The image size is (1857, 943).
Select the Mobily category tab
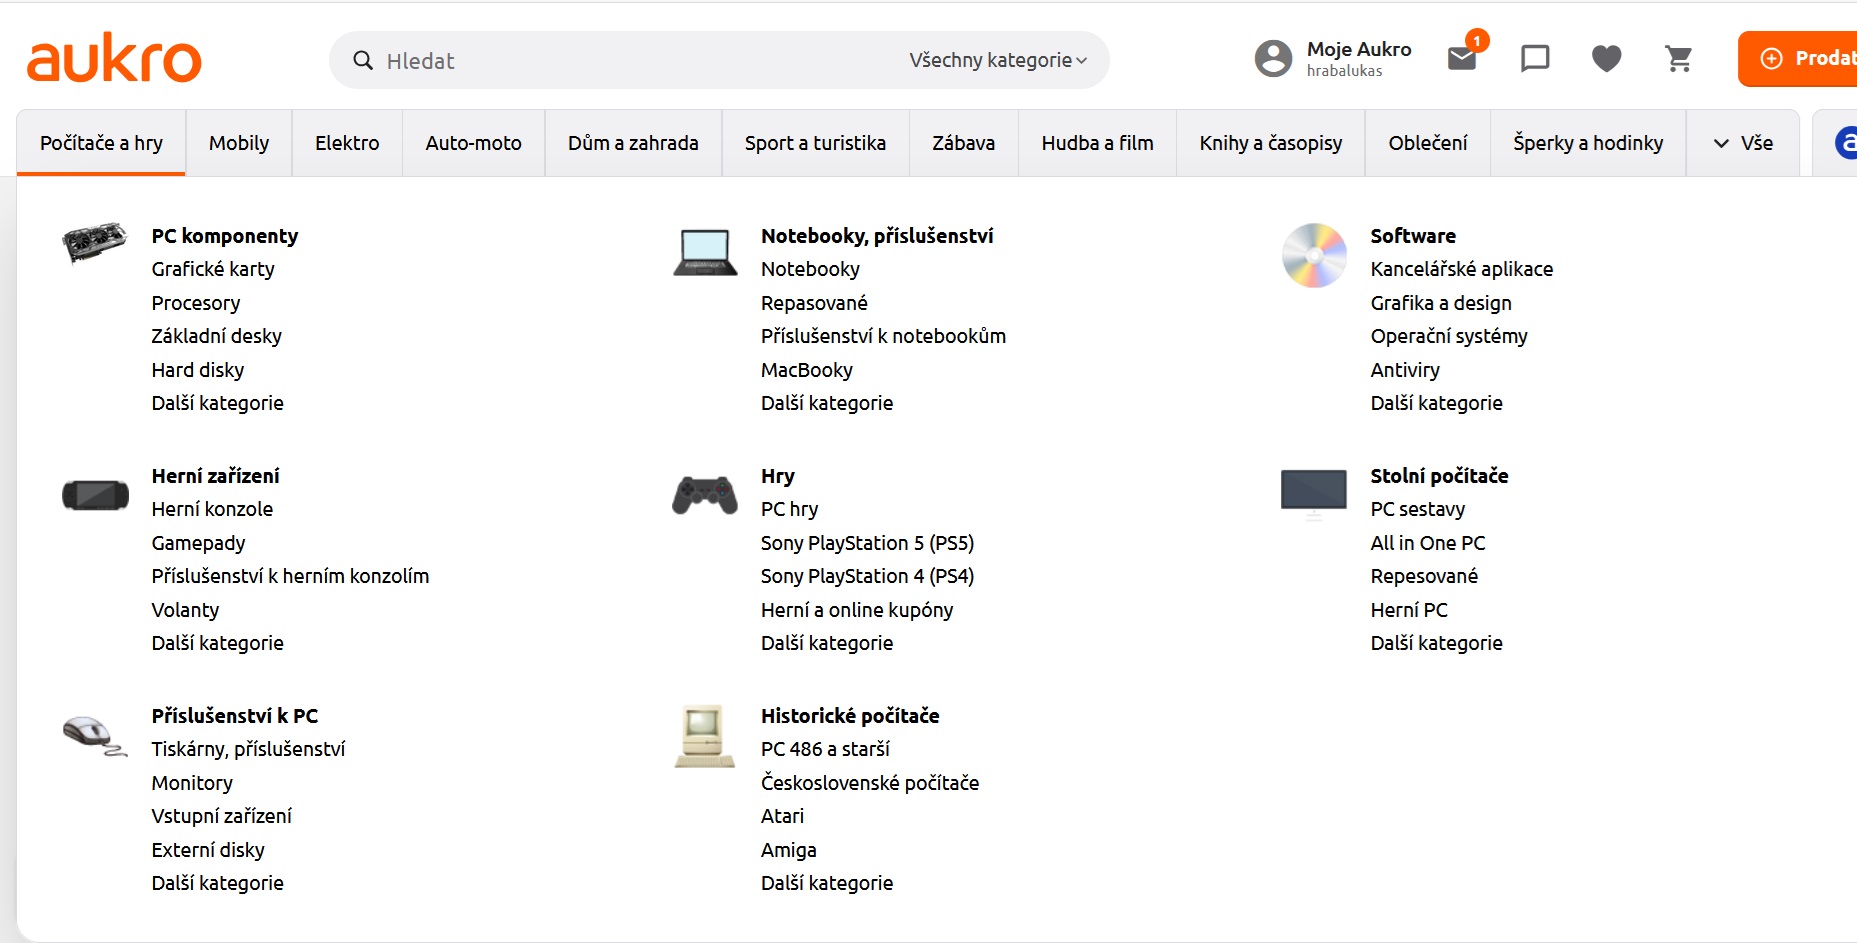(x=239, y=143)
